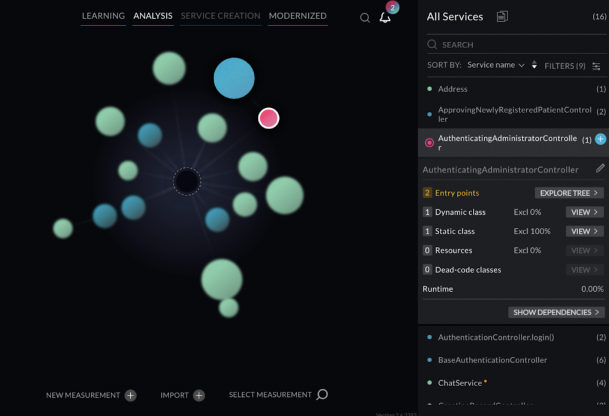Switch to the Modernized tab

click(x=298, y=16)
